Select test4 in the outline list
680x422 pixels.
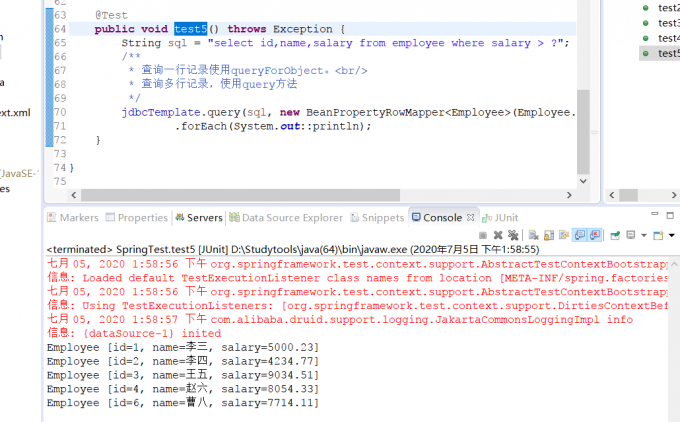click(668, 38)
